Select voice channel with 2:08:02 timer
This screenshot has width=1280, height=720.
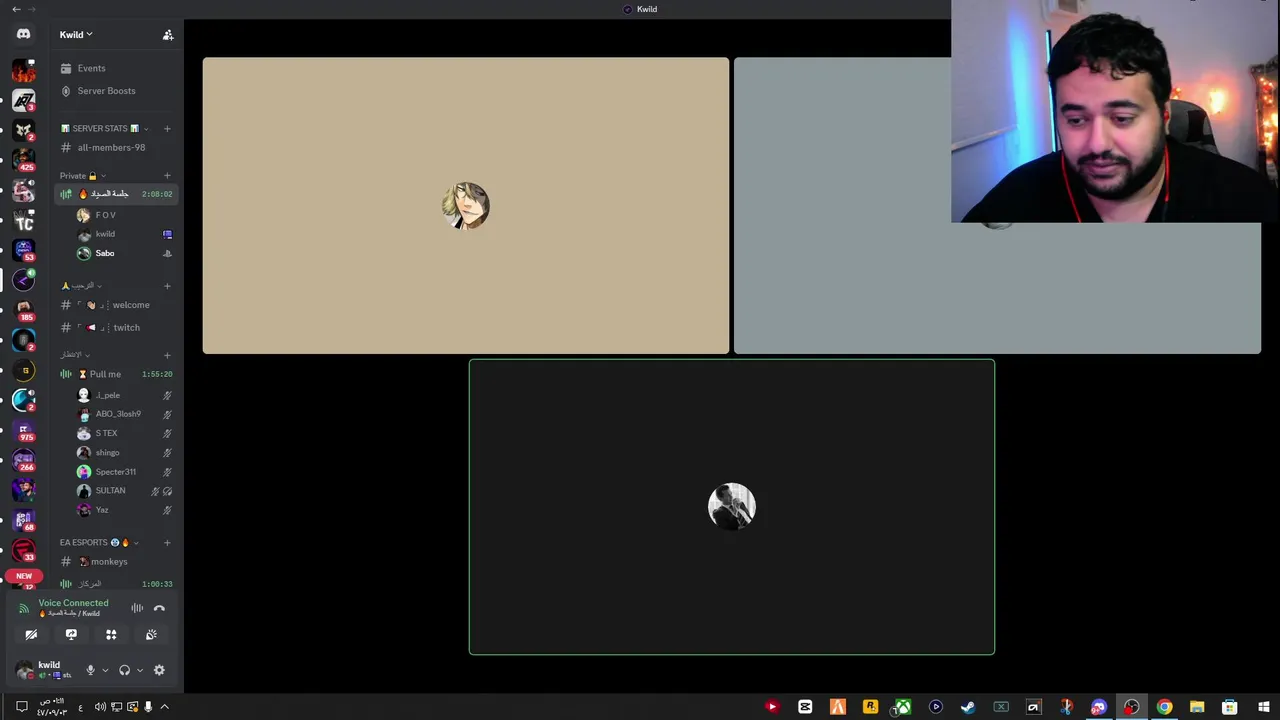pos(117,194)
